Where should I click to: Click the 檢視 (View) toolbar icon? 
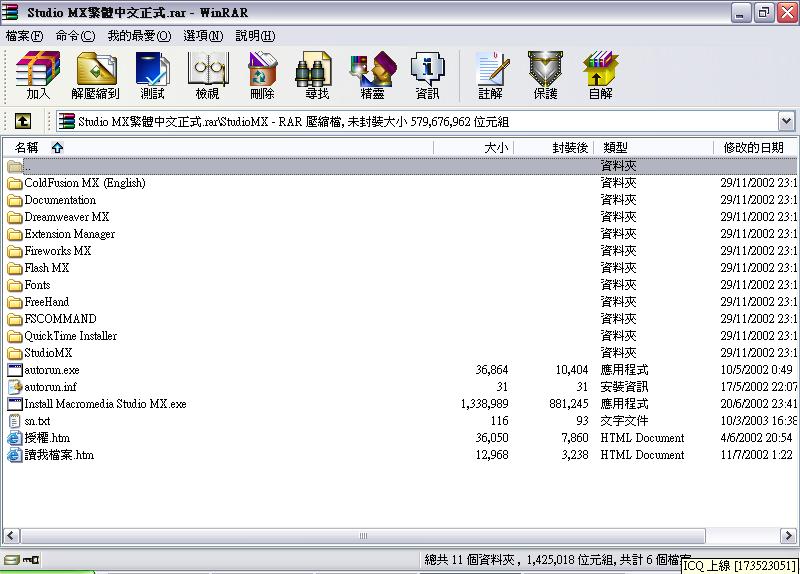pyautogui.click(x=207, y=75)
